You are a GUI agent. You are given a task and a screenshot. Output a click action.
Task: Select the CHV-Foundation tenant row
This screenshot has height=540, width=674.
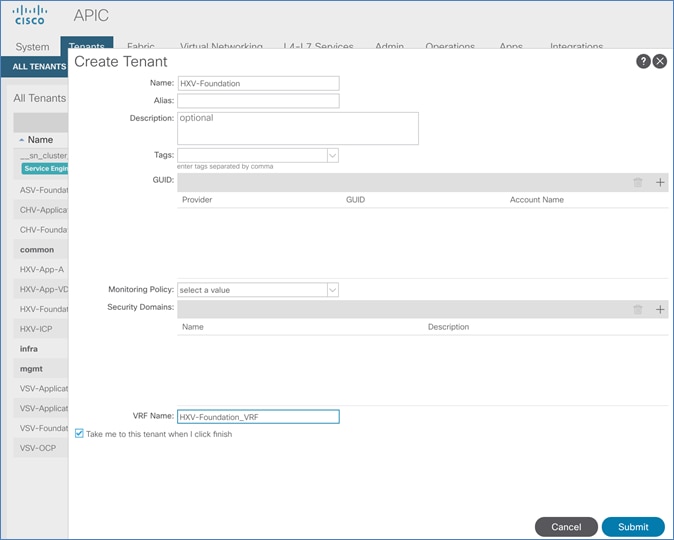pos(41,230)
